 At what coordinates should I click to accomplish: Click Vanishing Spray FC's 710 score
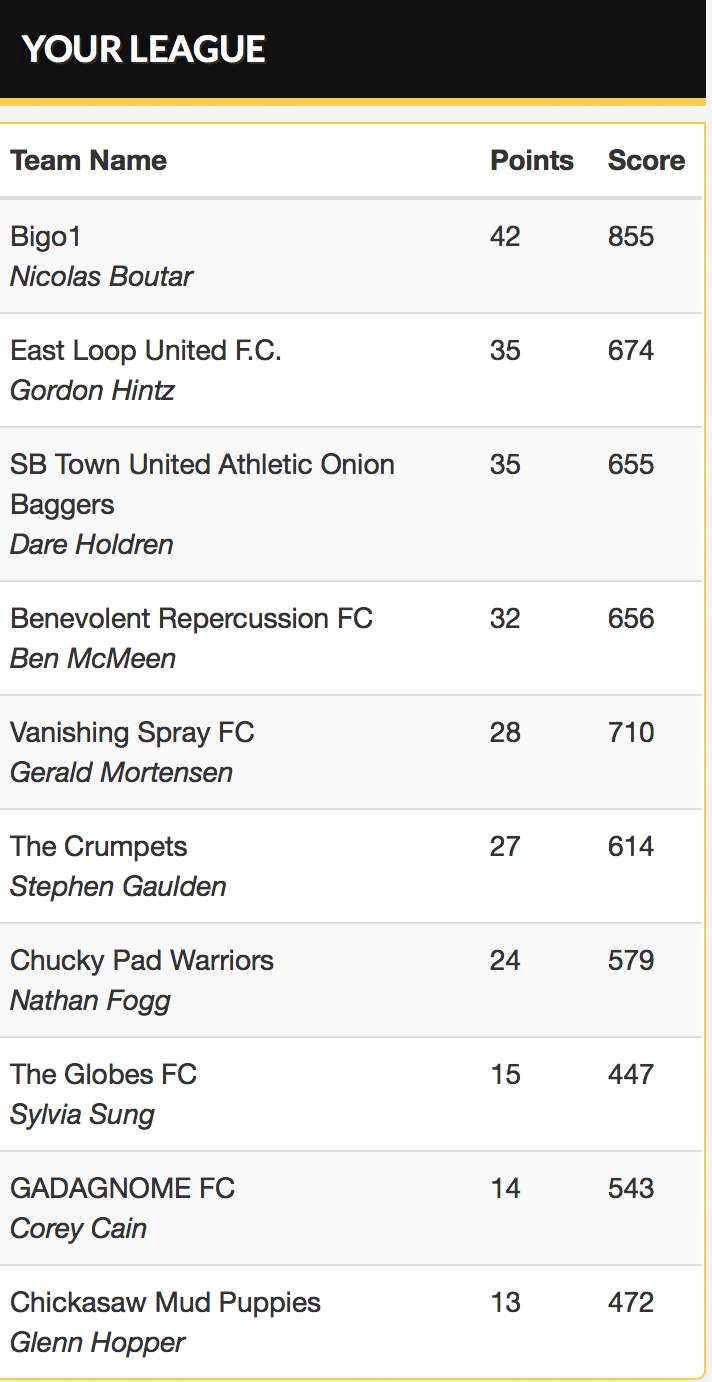[x=631, y=732]
